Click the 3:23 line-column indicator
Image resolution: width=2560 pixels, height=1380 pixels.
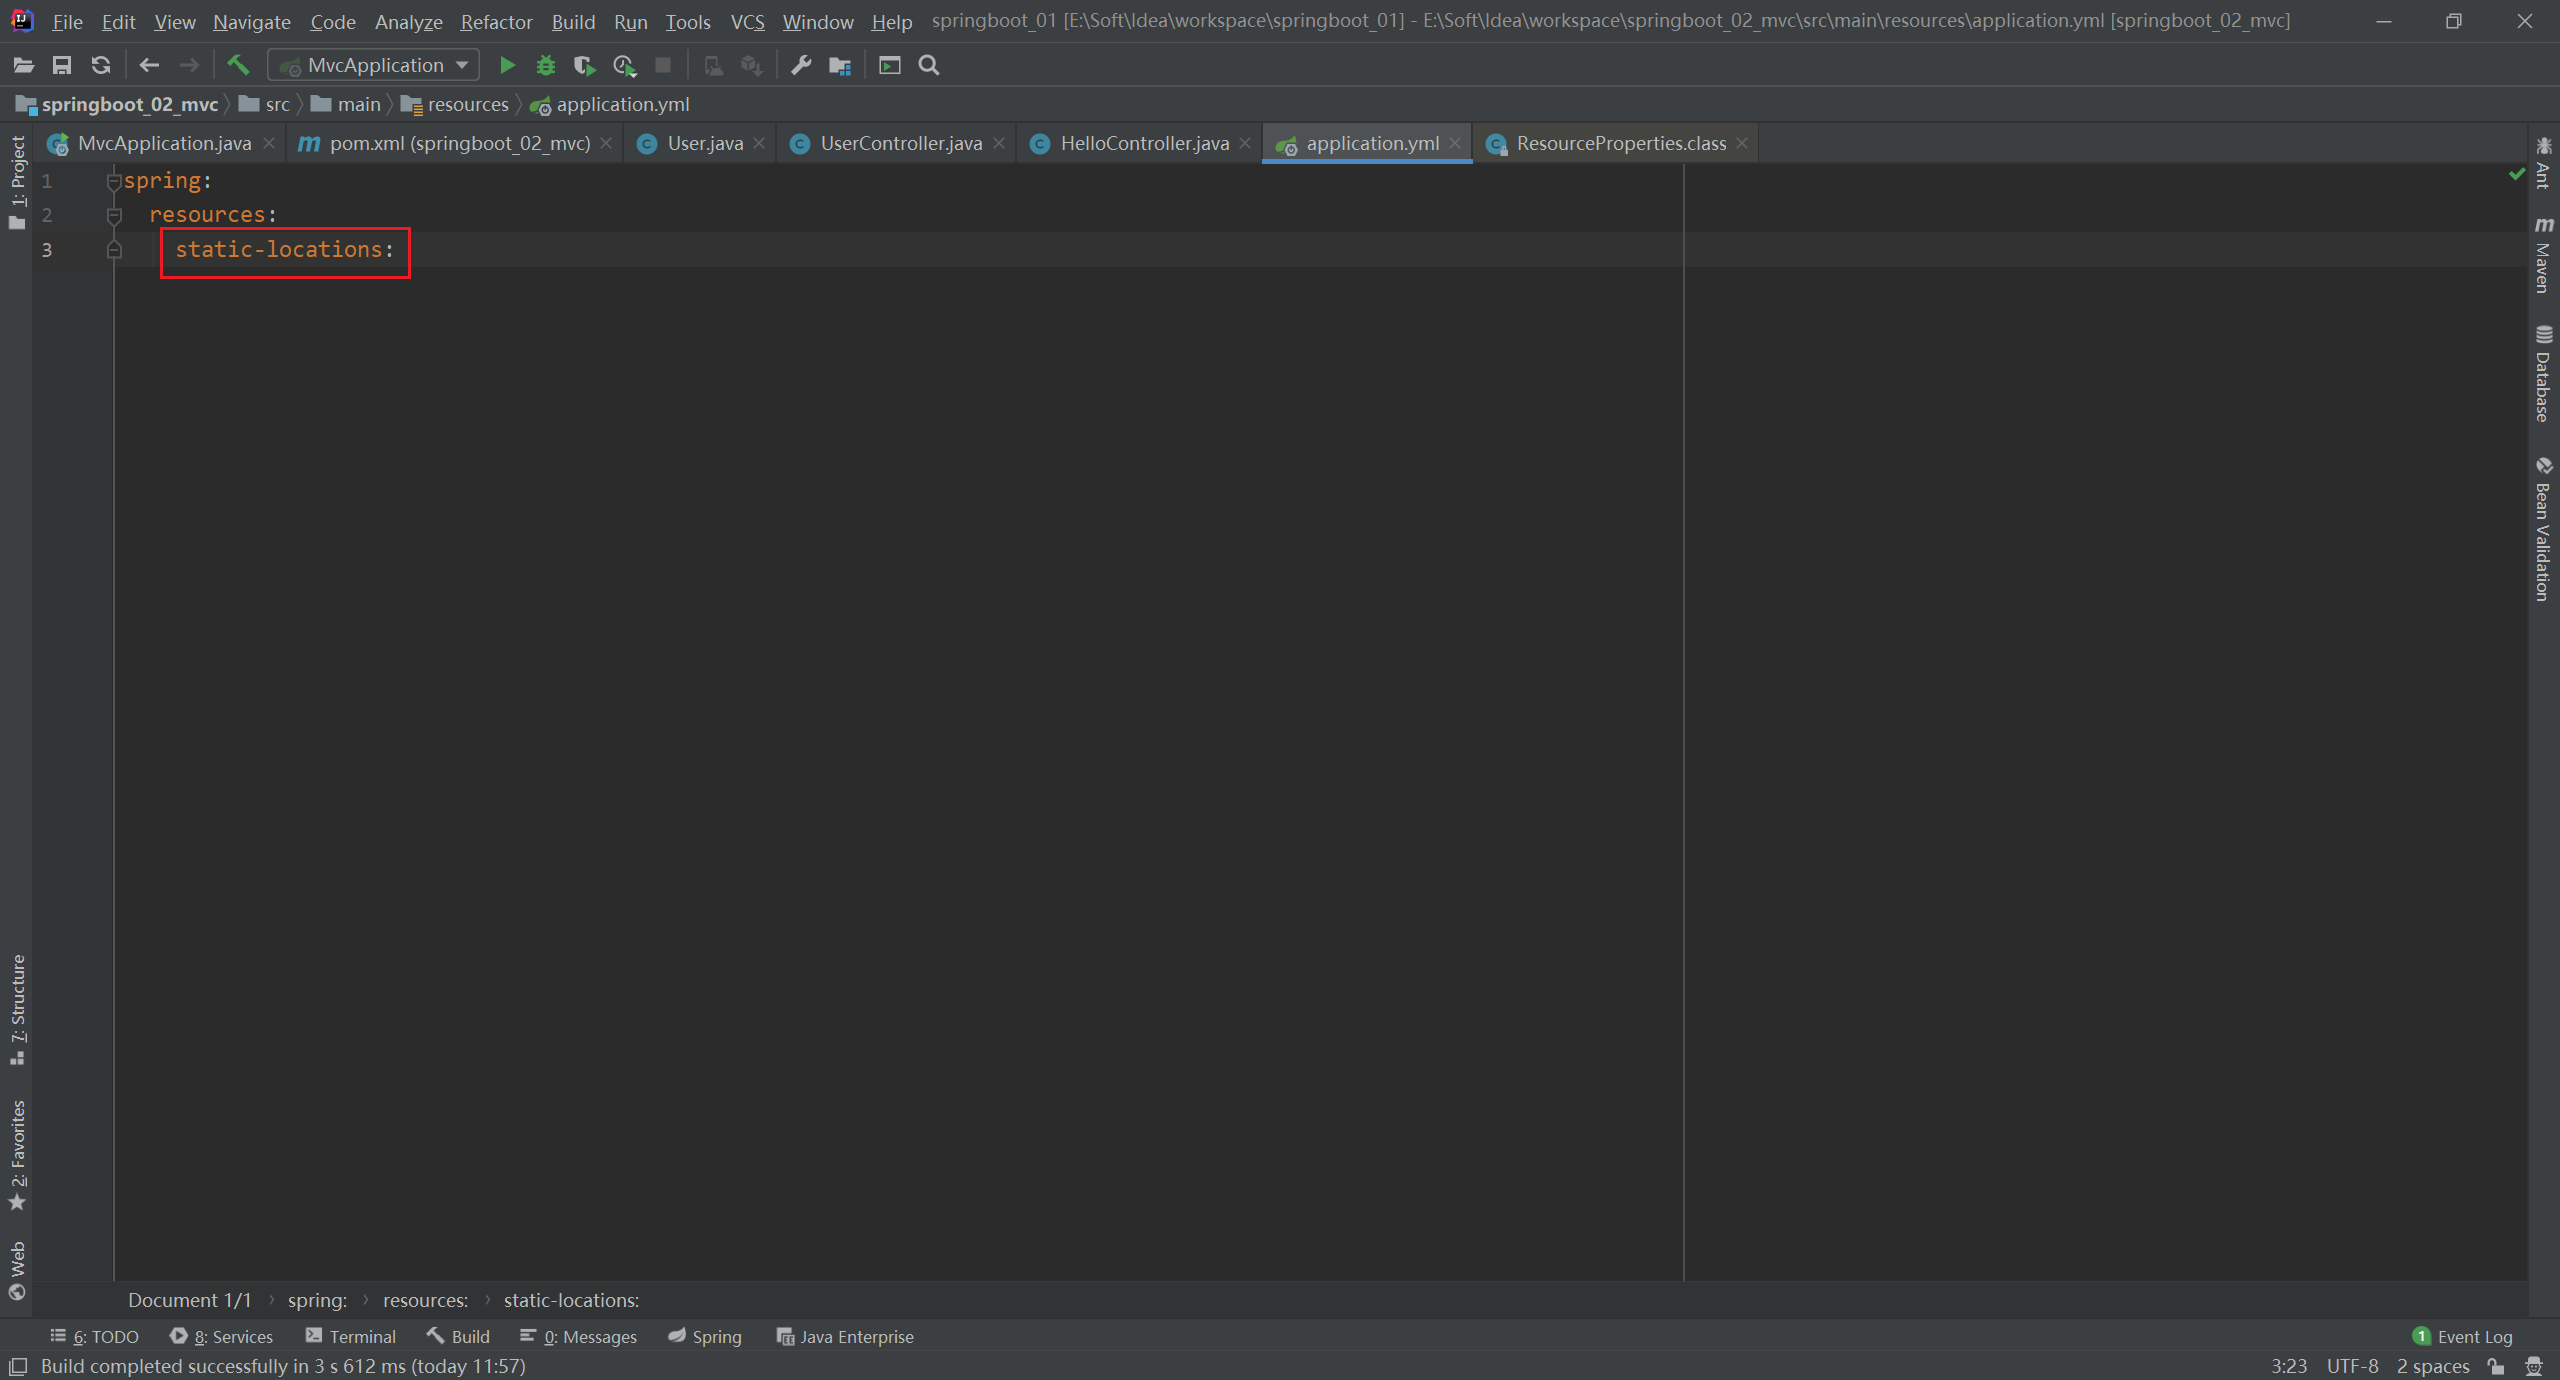coord(2288,1366)
